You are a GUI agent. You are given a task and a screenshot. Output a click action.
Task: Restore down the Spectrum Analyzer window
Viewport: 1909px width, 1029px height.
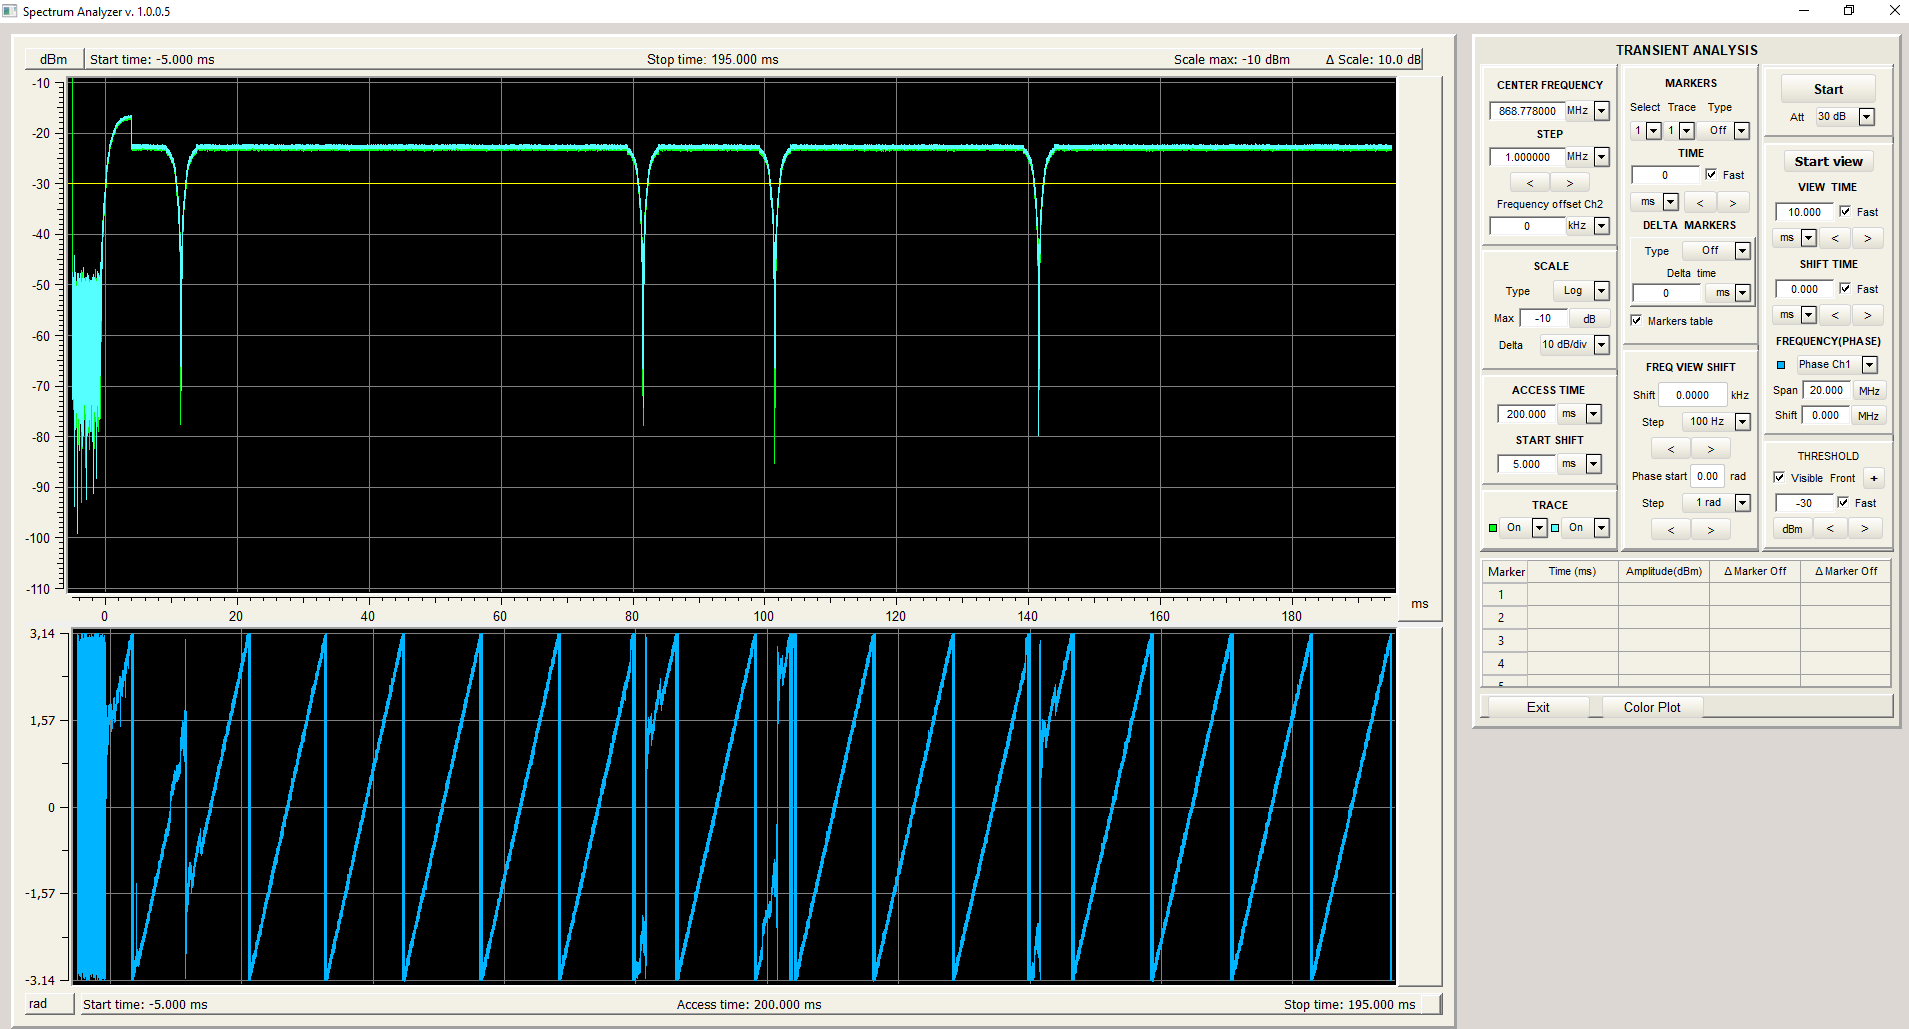click(x=1849, y=11)
